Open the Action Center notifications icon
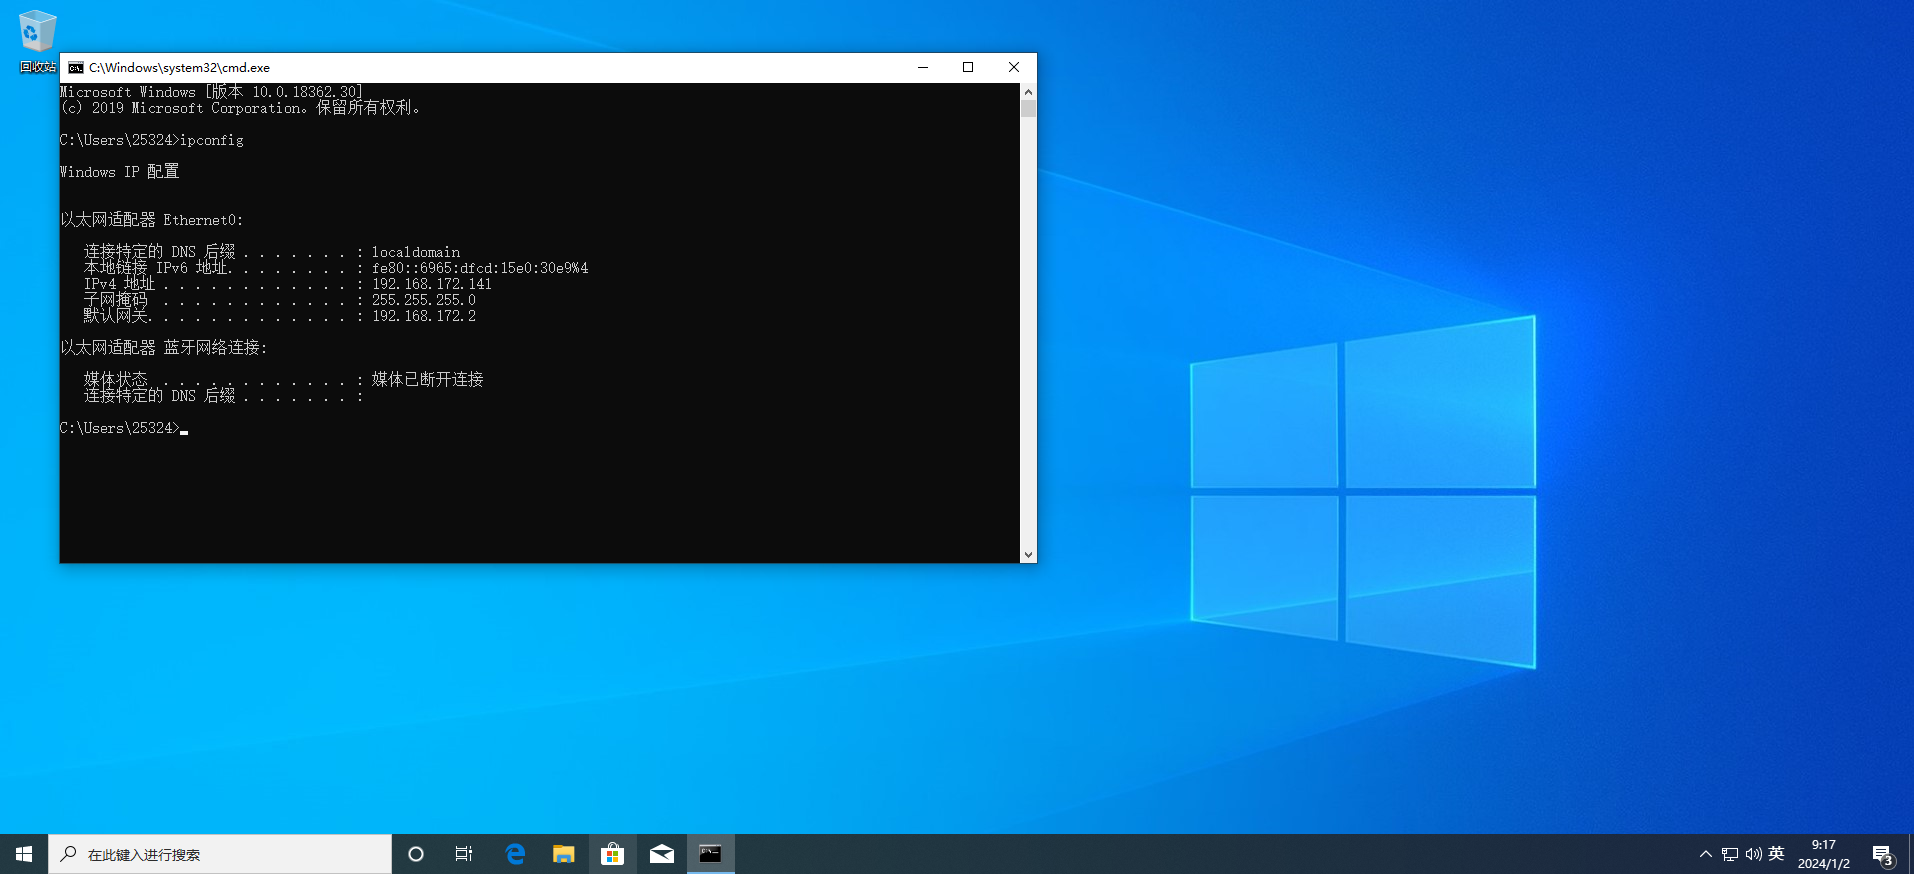 pyautogui.click(x=1883, y=854)
